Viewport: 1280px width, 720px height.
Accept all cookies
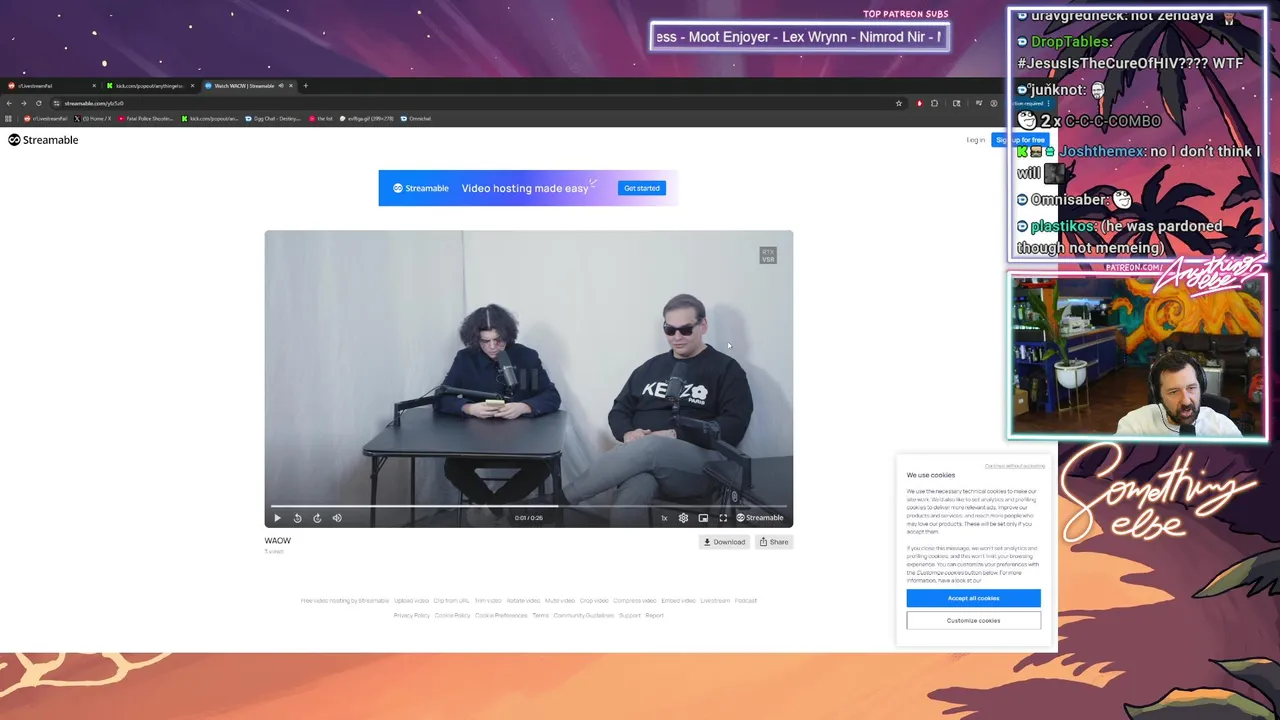click(973, 598)
